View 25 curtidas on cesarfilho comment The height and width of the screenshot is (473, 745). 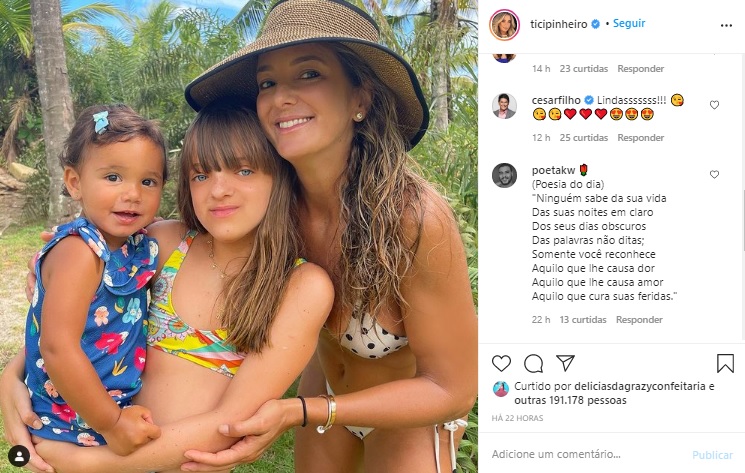click(583, 138)
